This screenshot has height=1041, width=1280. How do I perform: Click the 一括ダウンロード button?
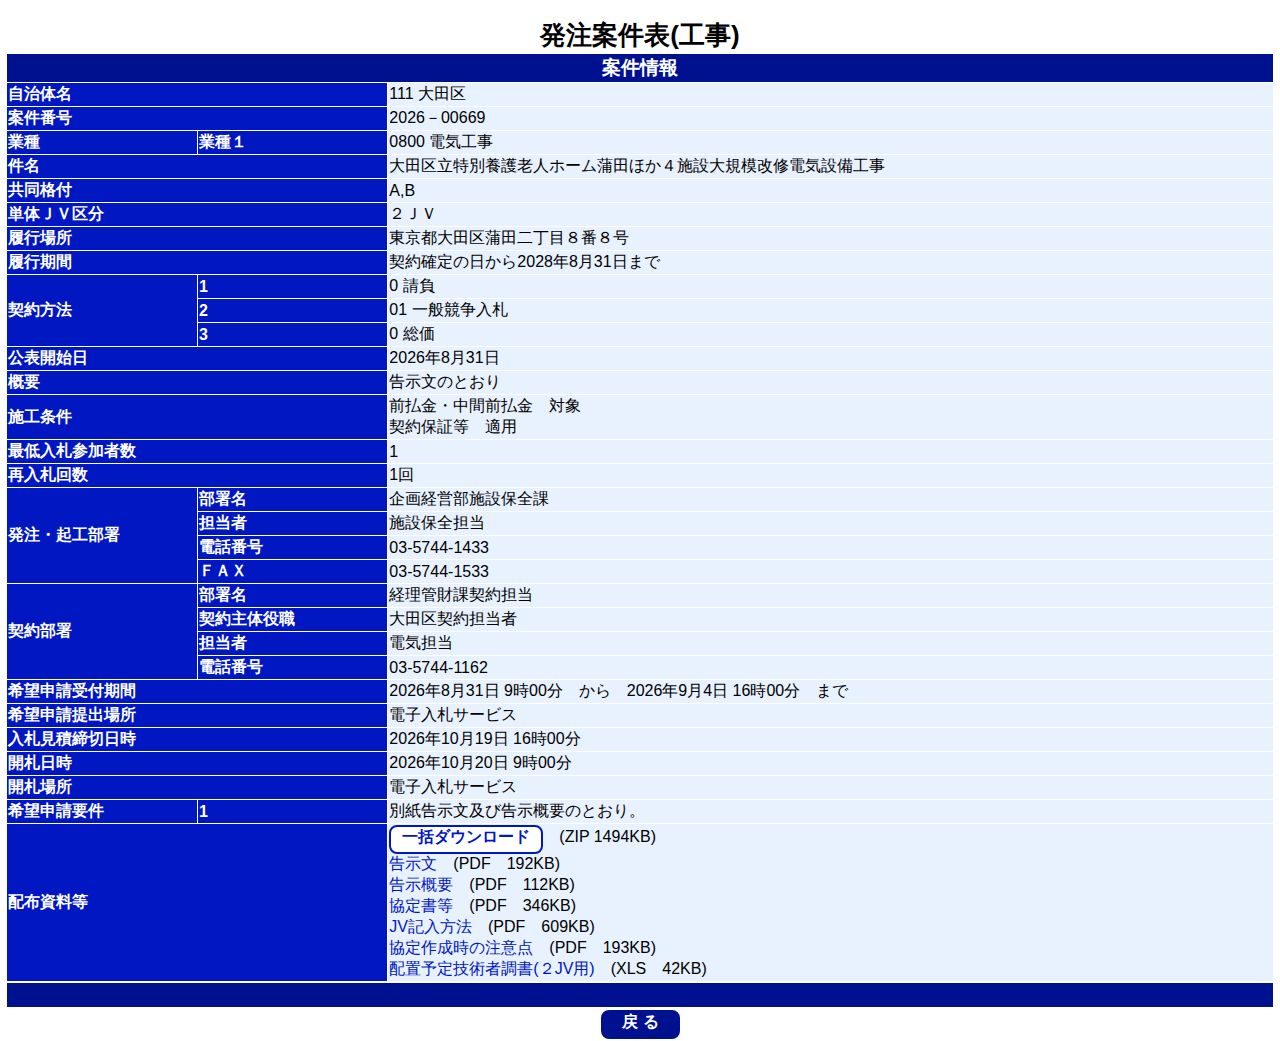tap(465, 838)
